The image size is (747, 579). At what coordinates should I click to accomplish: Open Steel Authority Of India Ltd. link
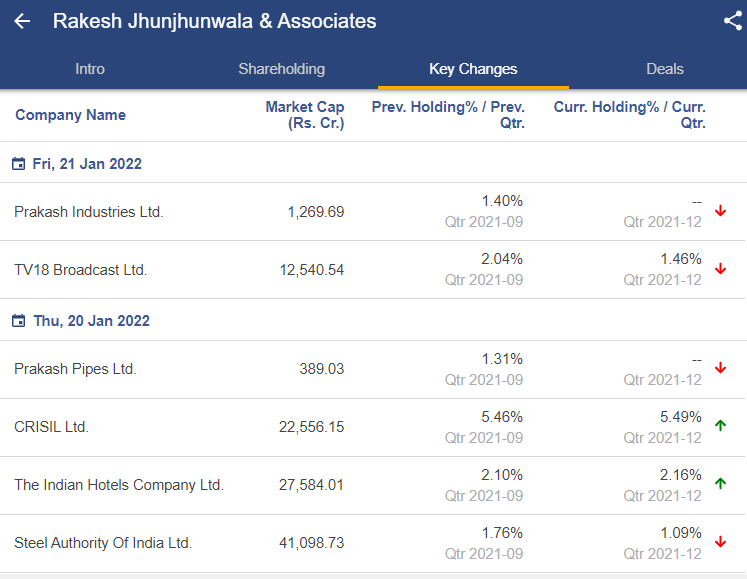103,543
